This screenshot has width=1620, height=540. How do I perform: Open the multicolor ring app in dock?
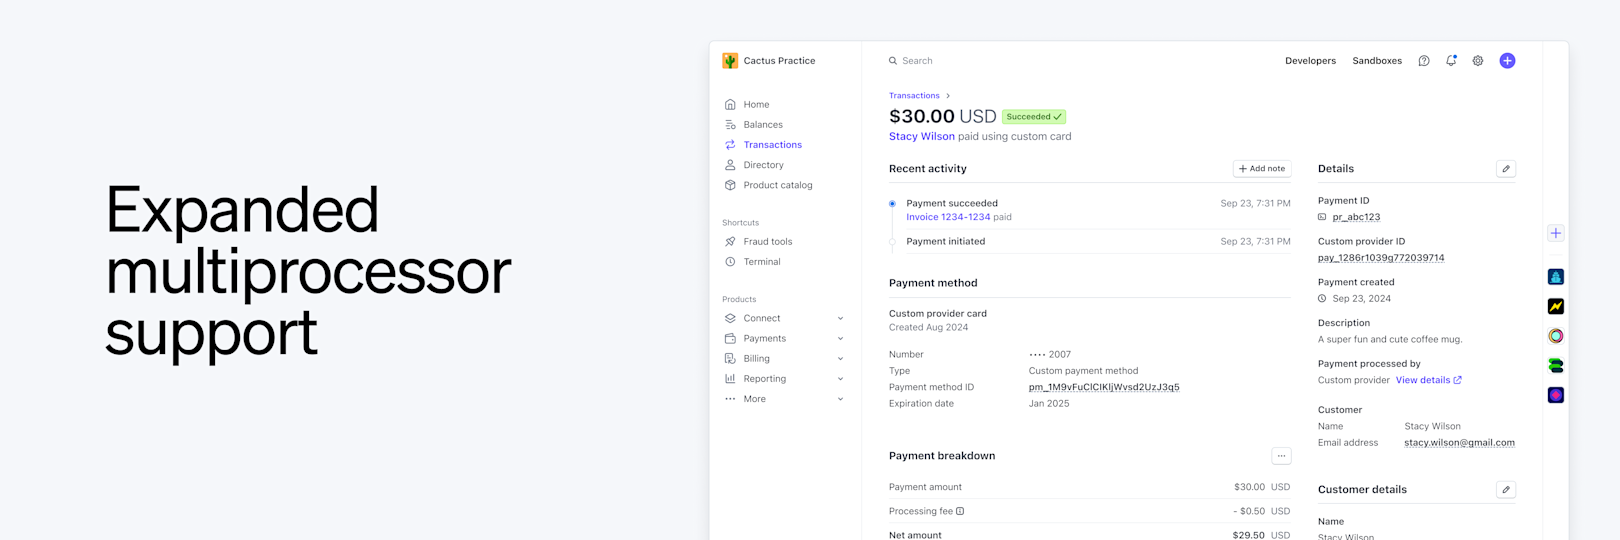click(x=1556, y=336)
